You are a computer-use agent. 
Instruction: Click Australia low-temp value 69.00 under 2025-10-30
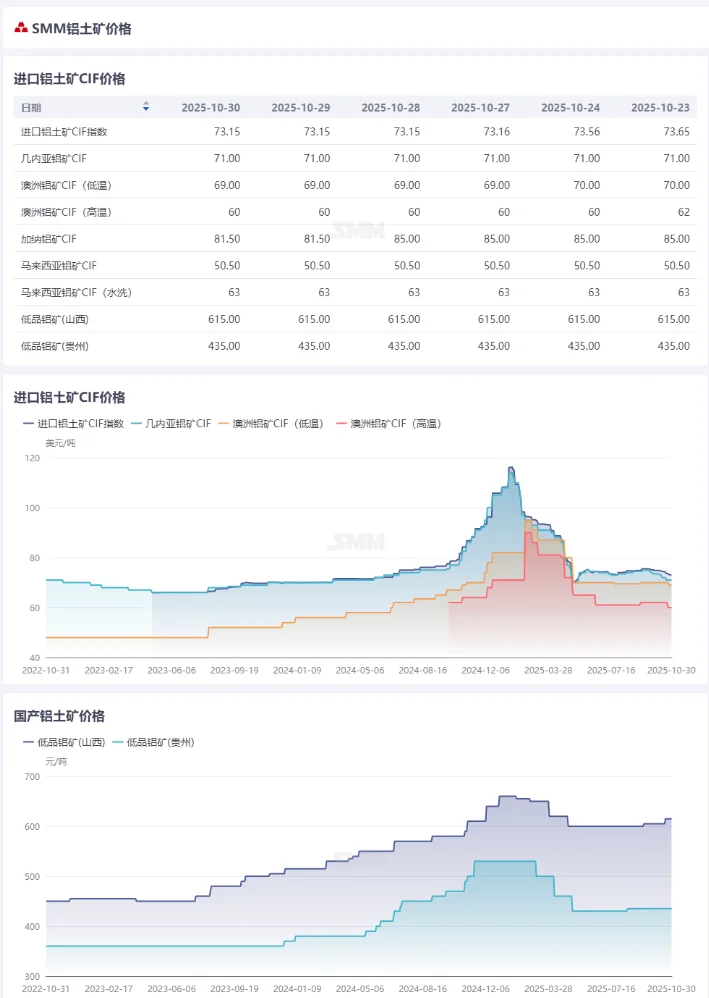(x=227, y=185)
